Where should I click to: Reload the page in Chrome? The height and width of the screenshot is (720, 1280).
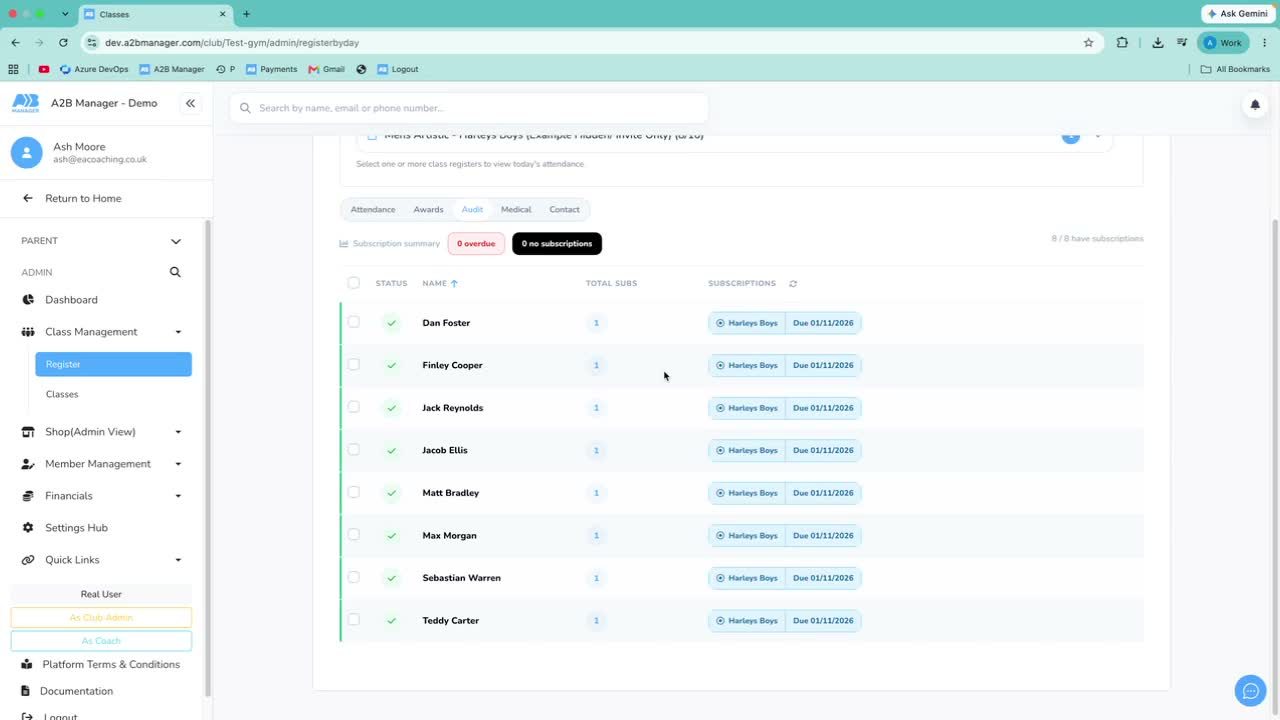(x=63, y=43)
